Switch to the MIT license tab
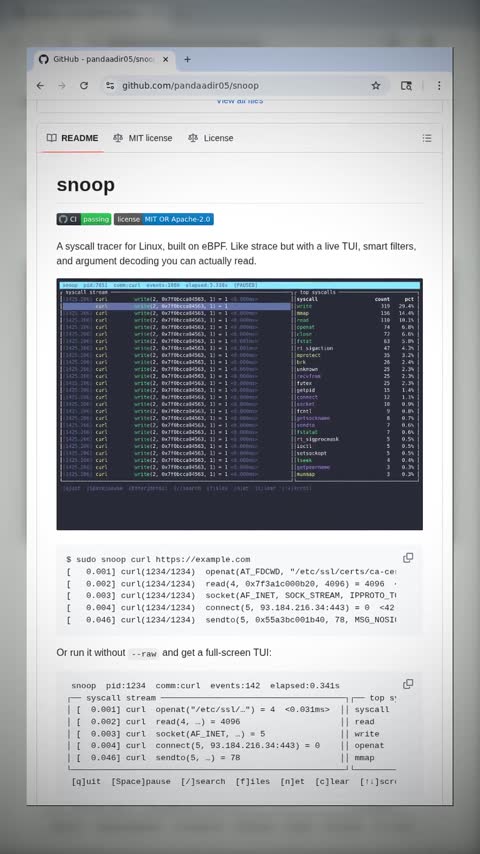Image resolution: width=480 pixels, height=854 pixels. [x=143, y=138]
